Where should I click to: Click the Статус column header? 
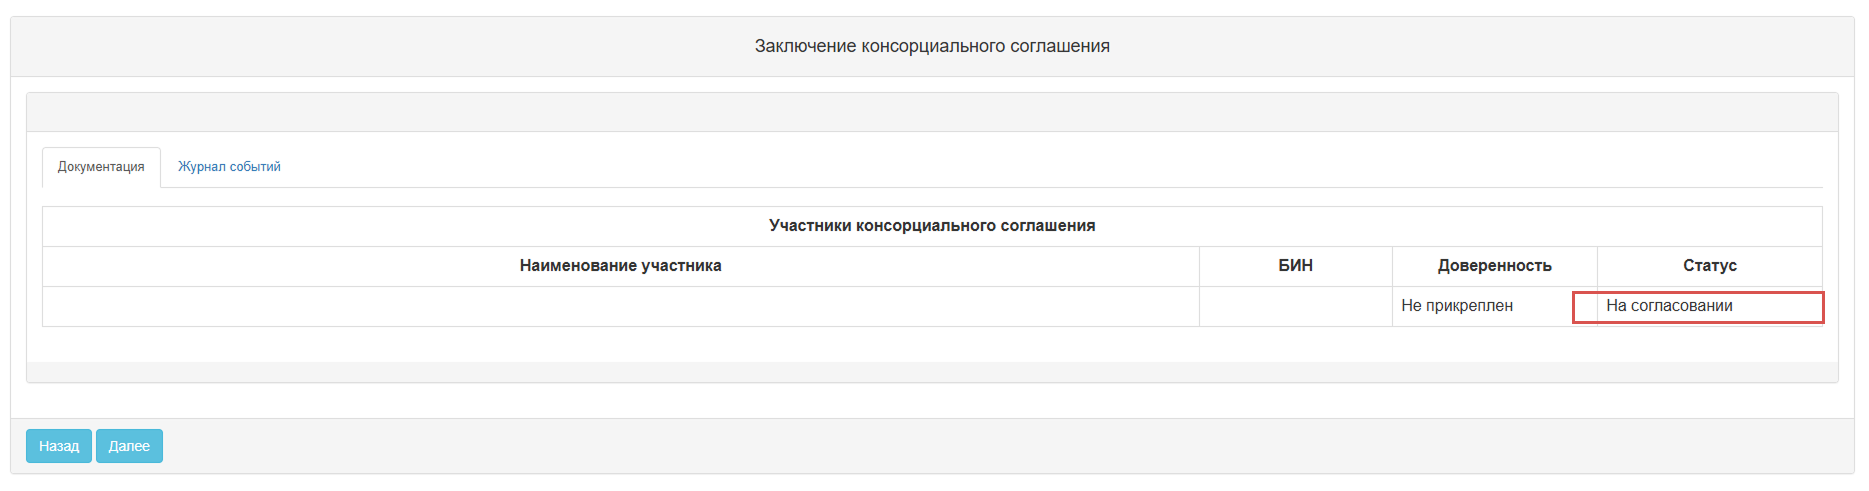1709,266
